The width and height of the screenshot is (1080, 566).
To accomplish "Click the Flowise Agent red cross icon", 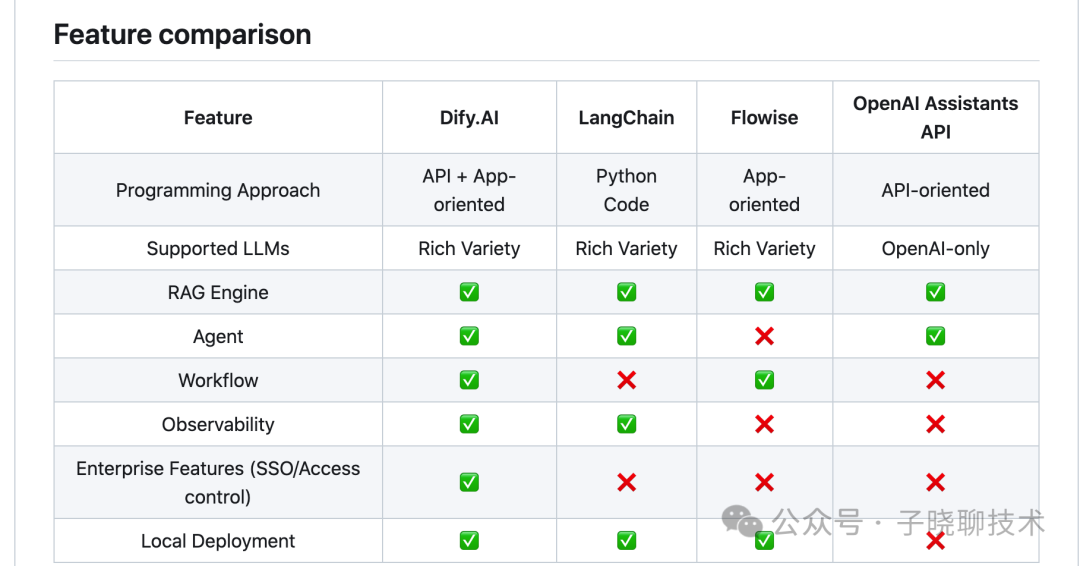I will point(764,336).
